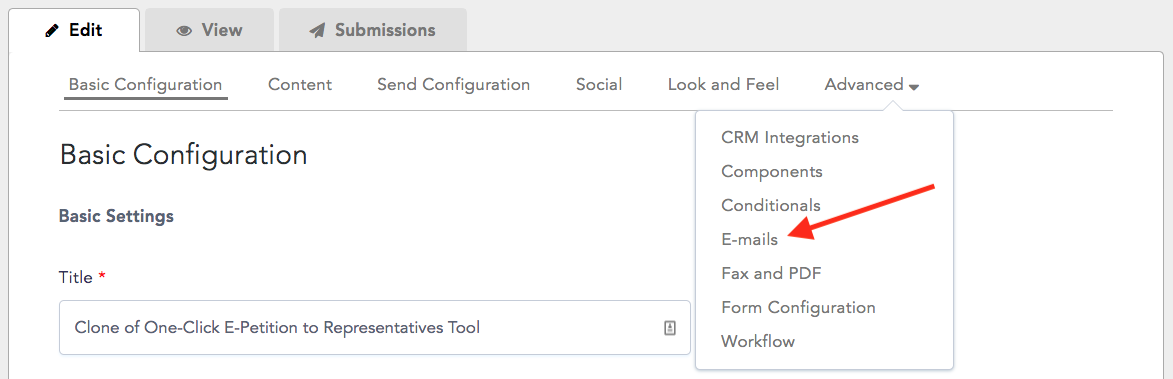This screenshot has height=379, width=1173.
Task: Click into the Title text field
Action: (374, 327)
